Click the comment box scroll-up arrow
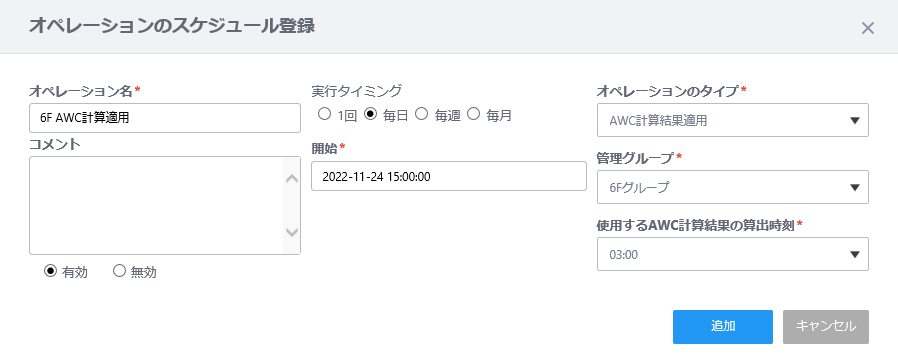 pyautogui.click(x=292, y=179)
